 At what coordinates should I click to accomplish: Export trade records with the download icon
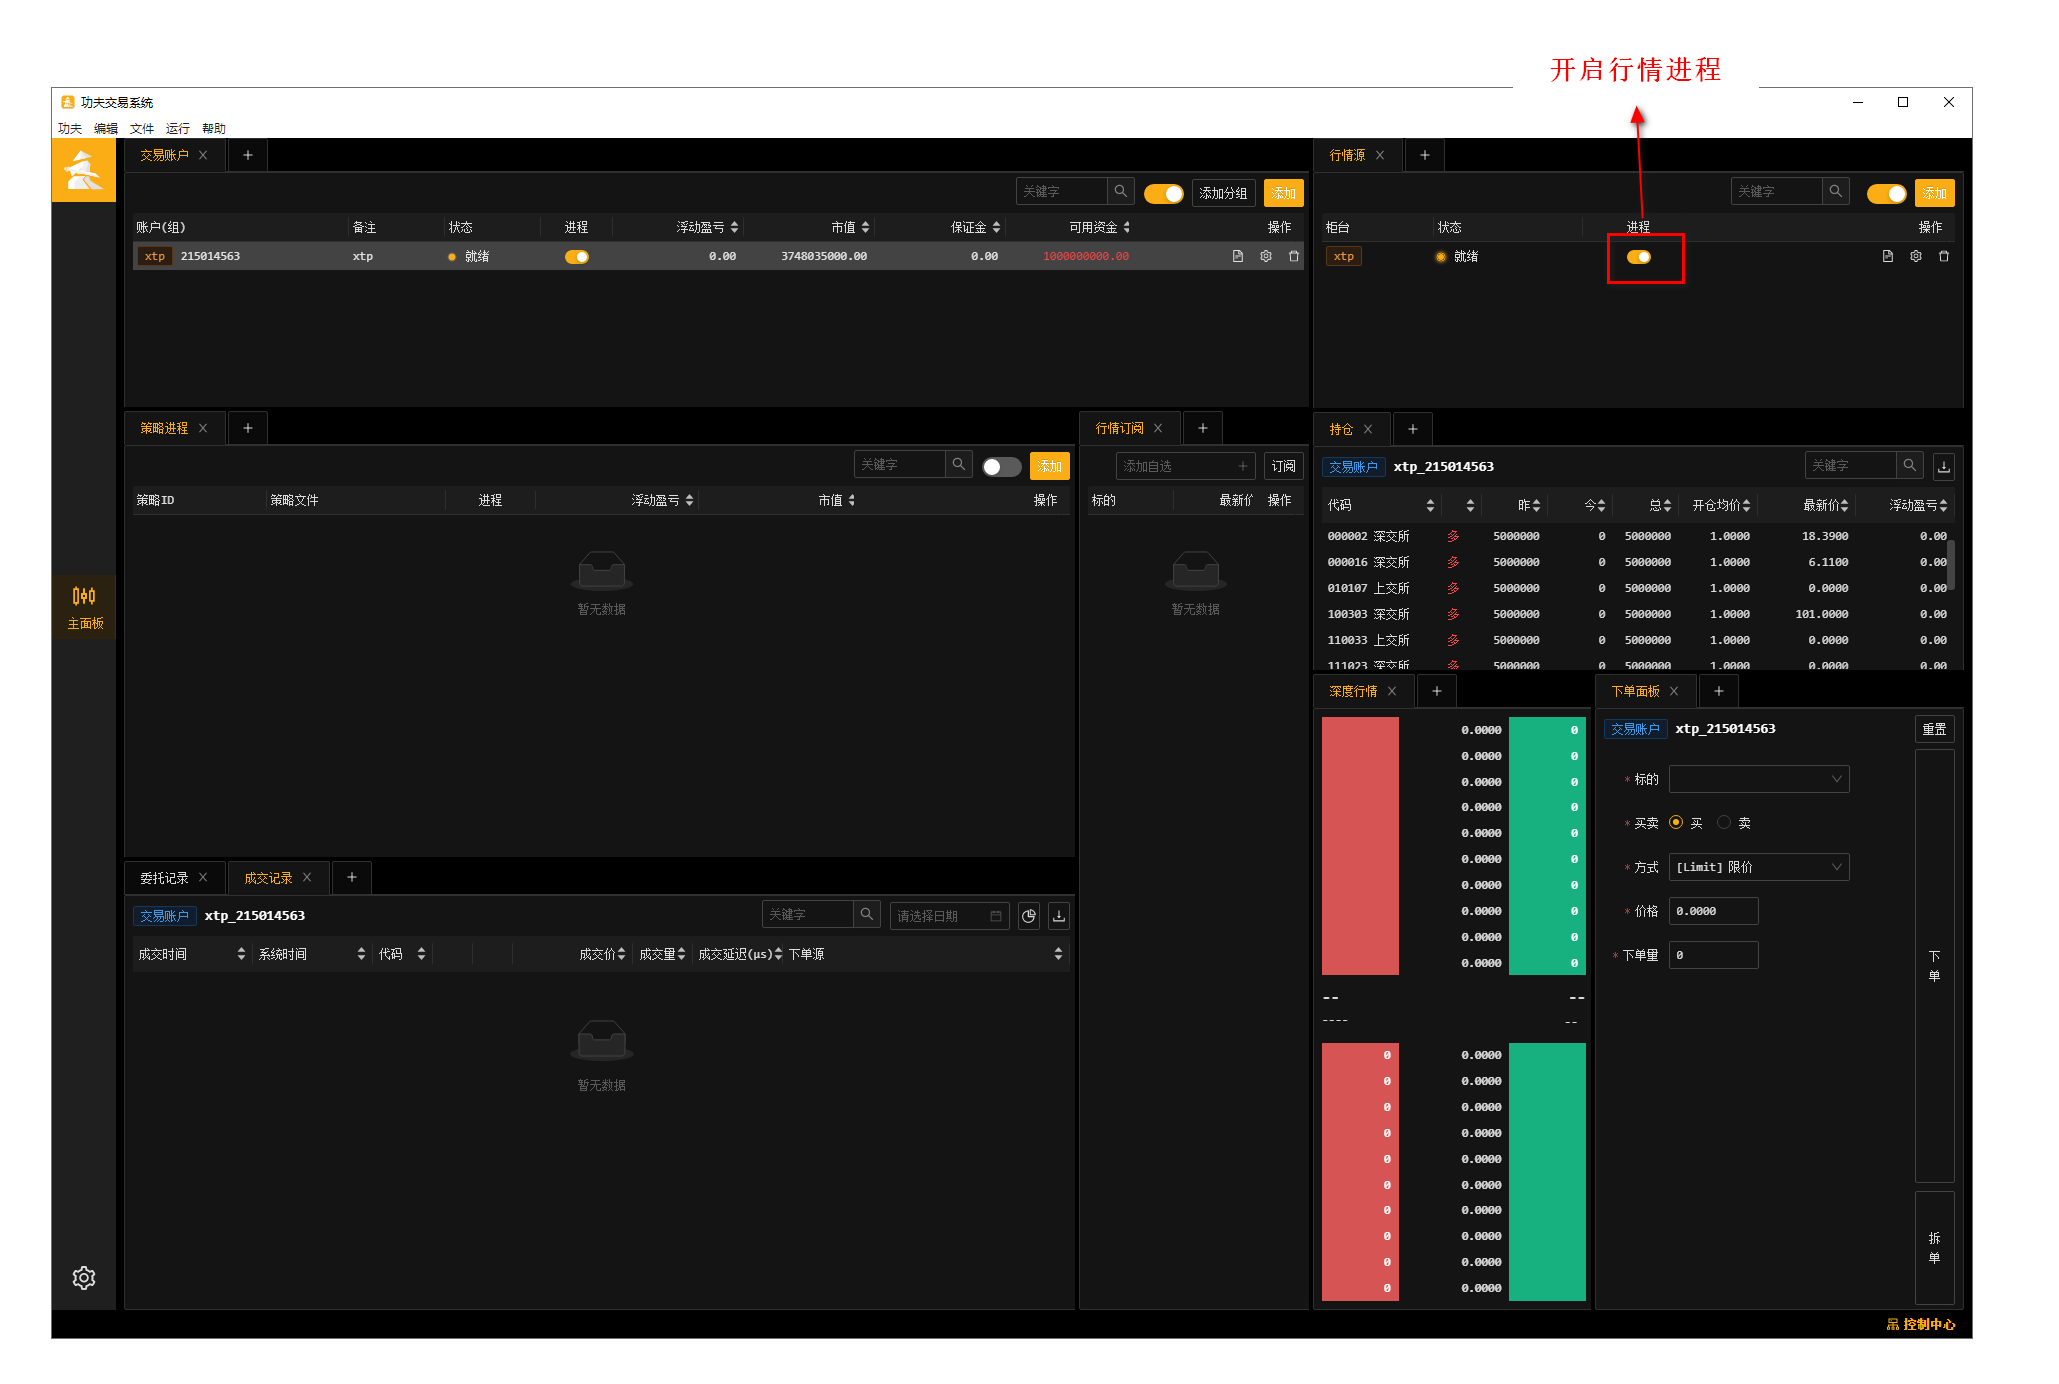pyautogui.click(x=1058, y=915)
